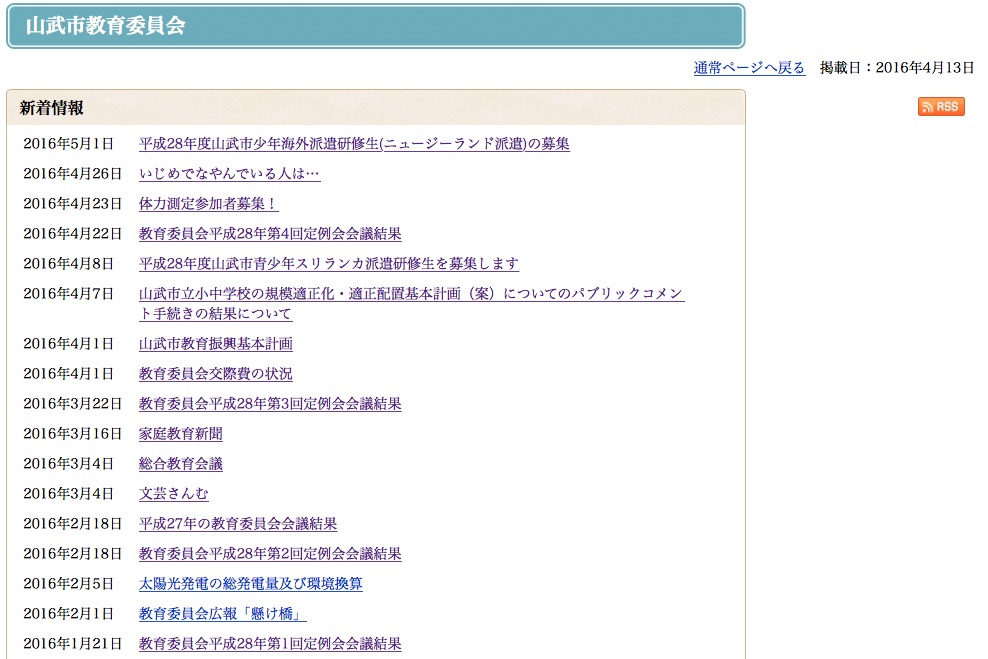
Task: View the 第3回定例会会議結果 page
Action: [270, 403]
